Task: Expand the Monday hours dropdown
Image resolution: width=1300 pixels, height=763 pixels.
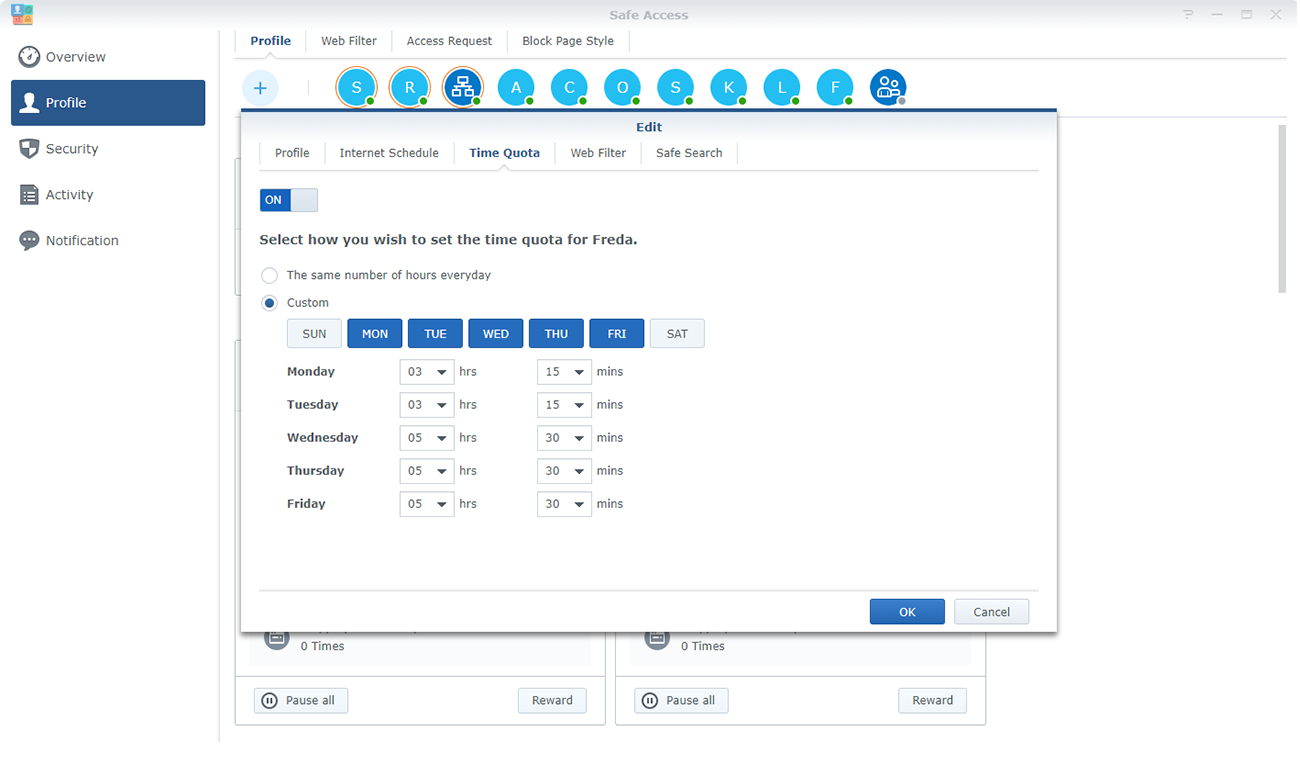Action: pos(427,372)
